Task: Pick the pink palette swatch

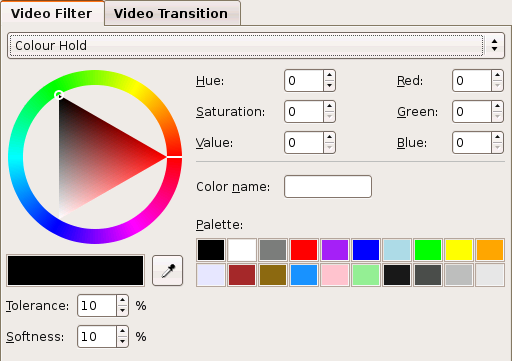Action: click(335, 275)
